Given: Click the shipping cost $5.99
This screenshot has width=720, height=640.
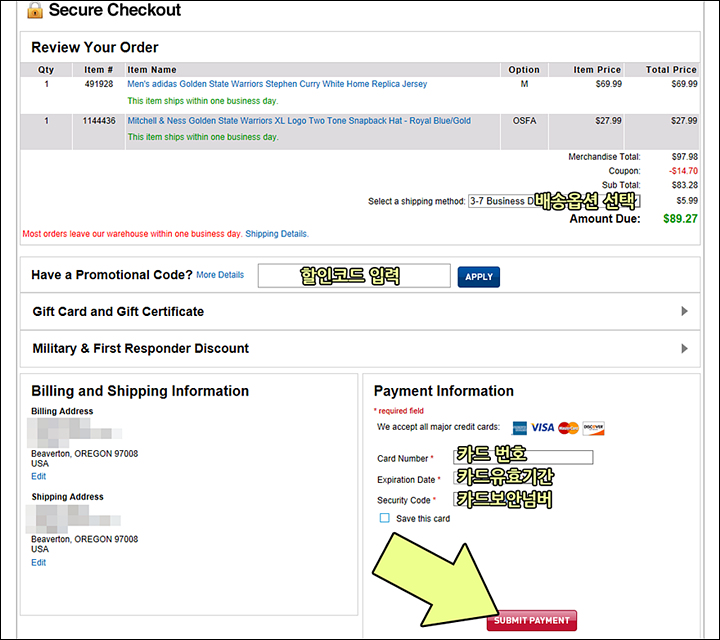Looking at the screenshot, I should pyautogui.click(x=687, y=201).
